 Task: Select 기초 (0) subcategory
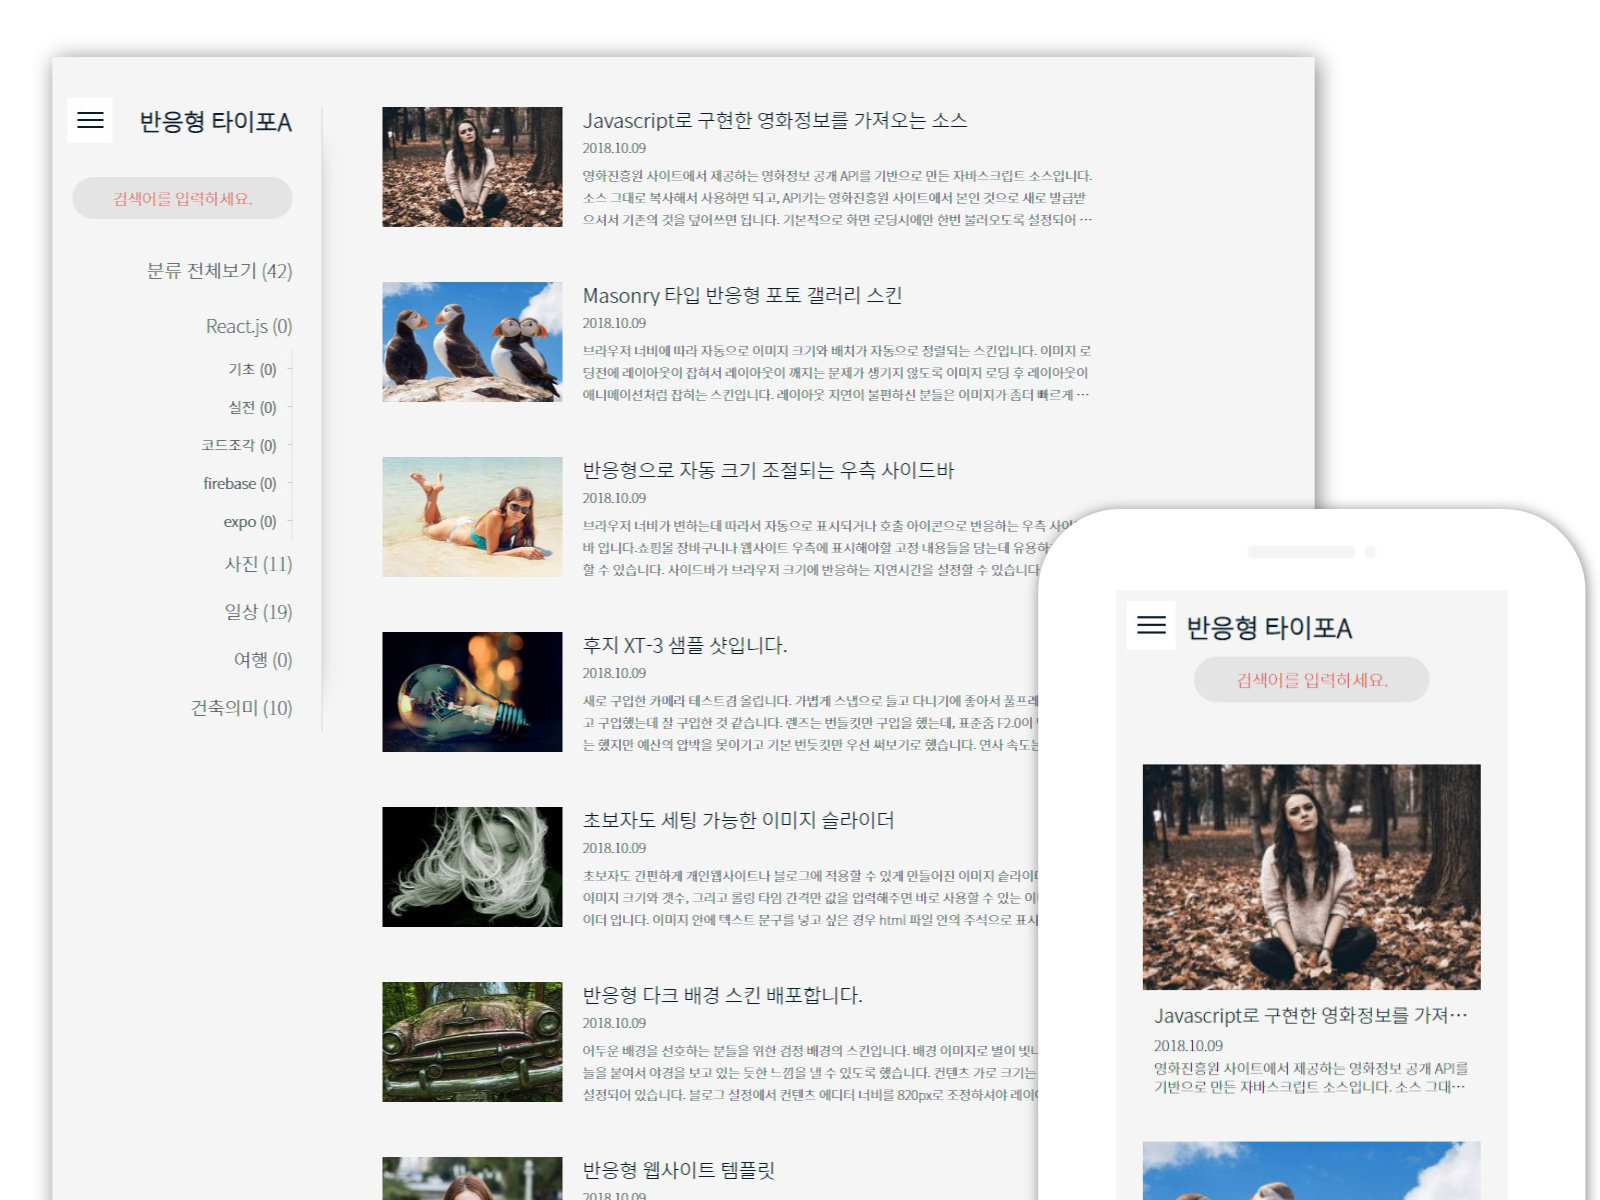(252, 369)
